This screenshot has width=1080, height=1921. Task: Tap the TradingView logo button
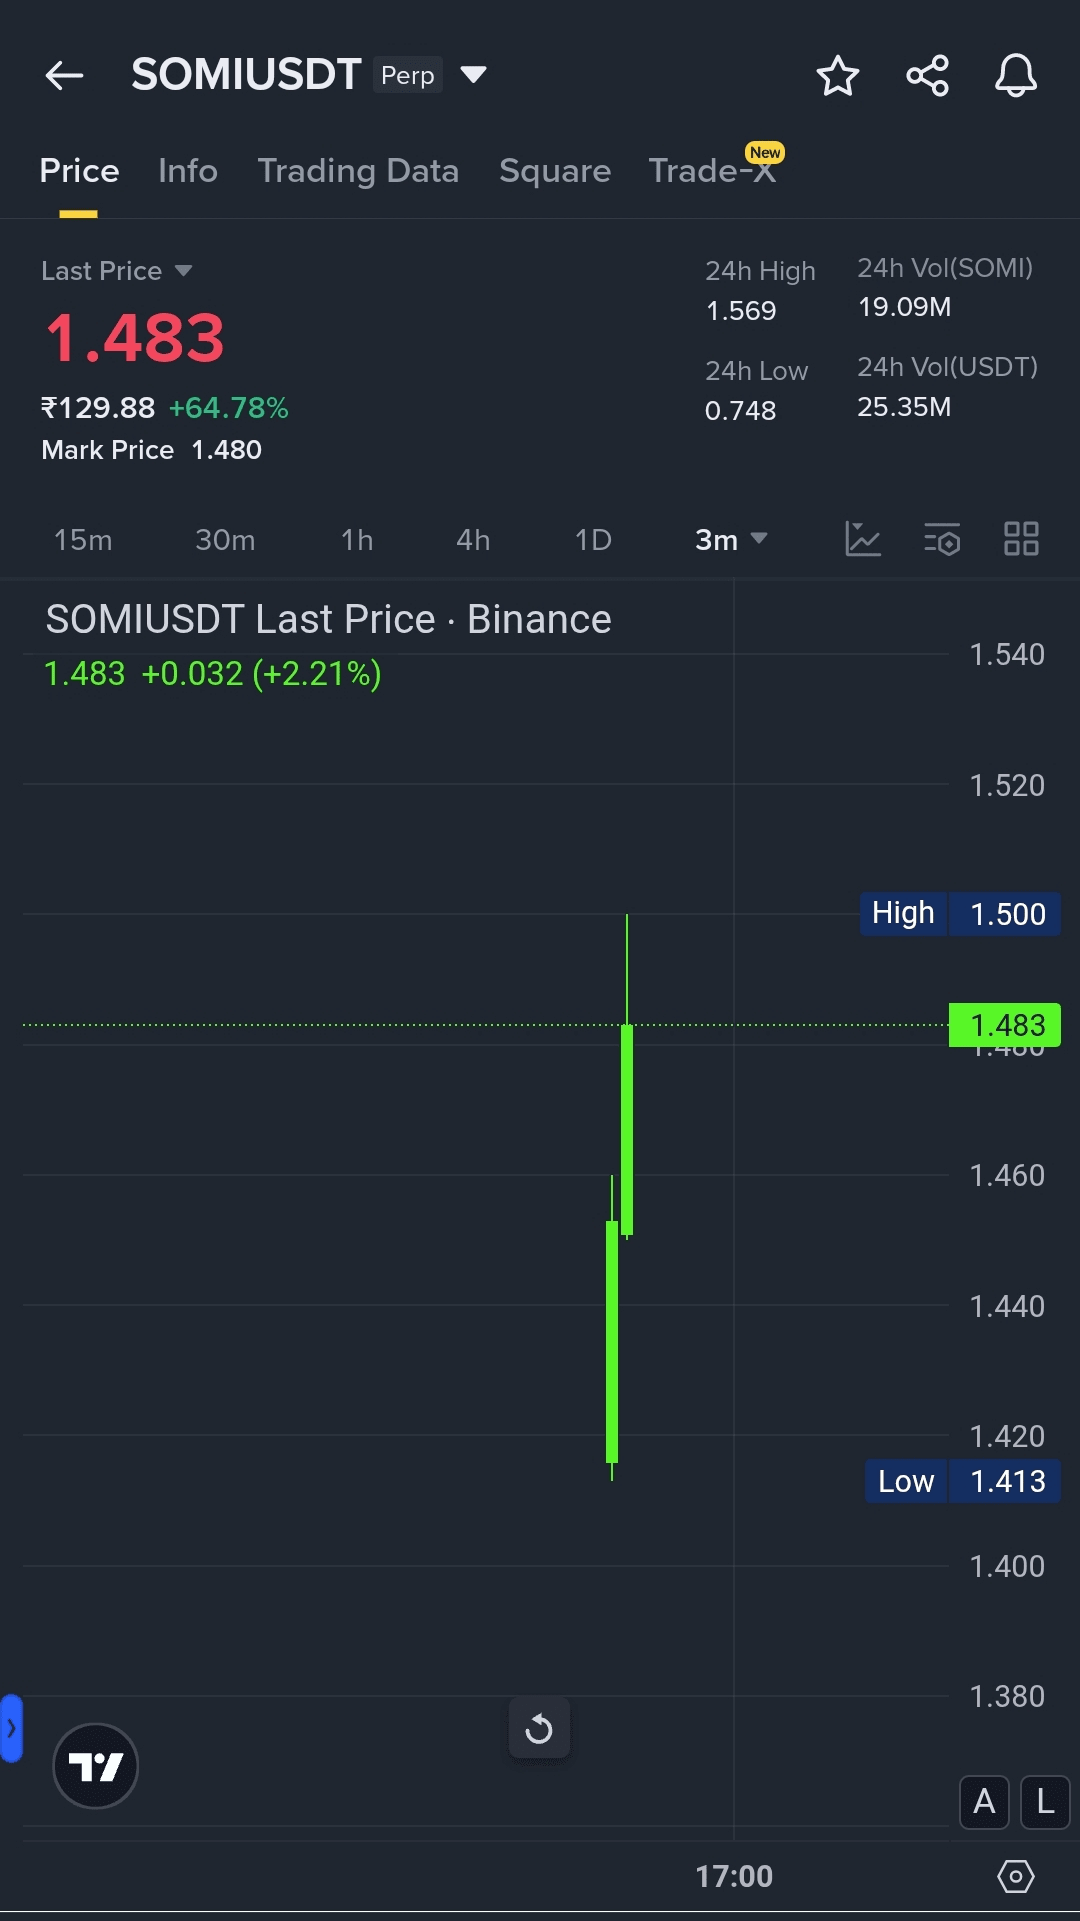pos(95,1766)
